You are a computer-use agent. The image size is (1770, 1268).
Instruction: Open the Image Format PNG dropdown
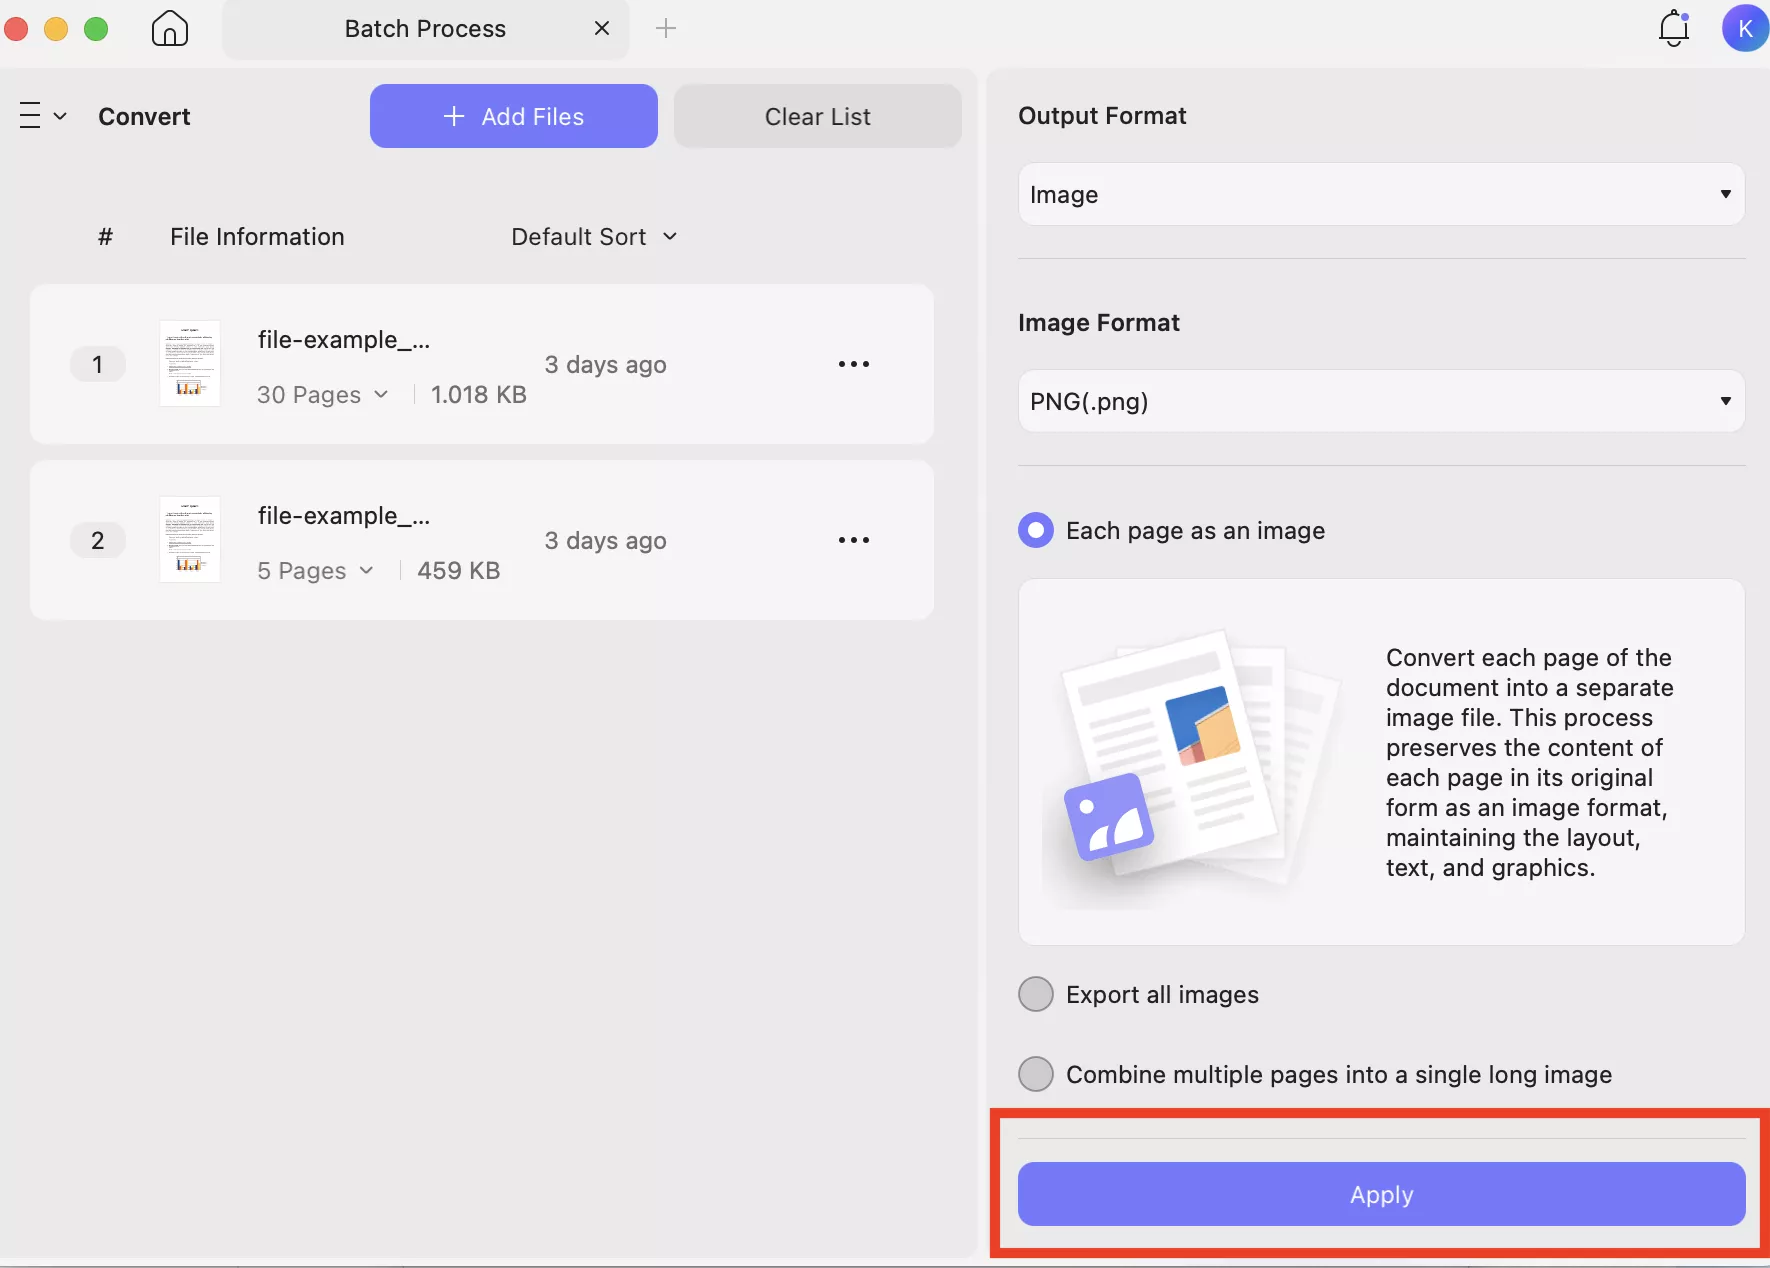[1380, 401]
